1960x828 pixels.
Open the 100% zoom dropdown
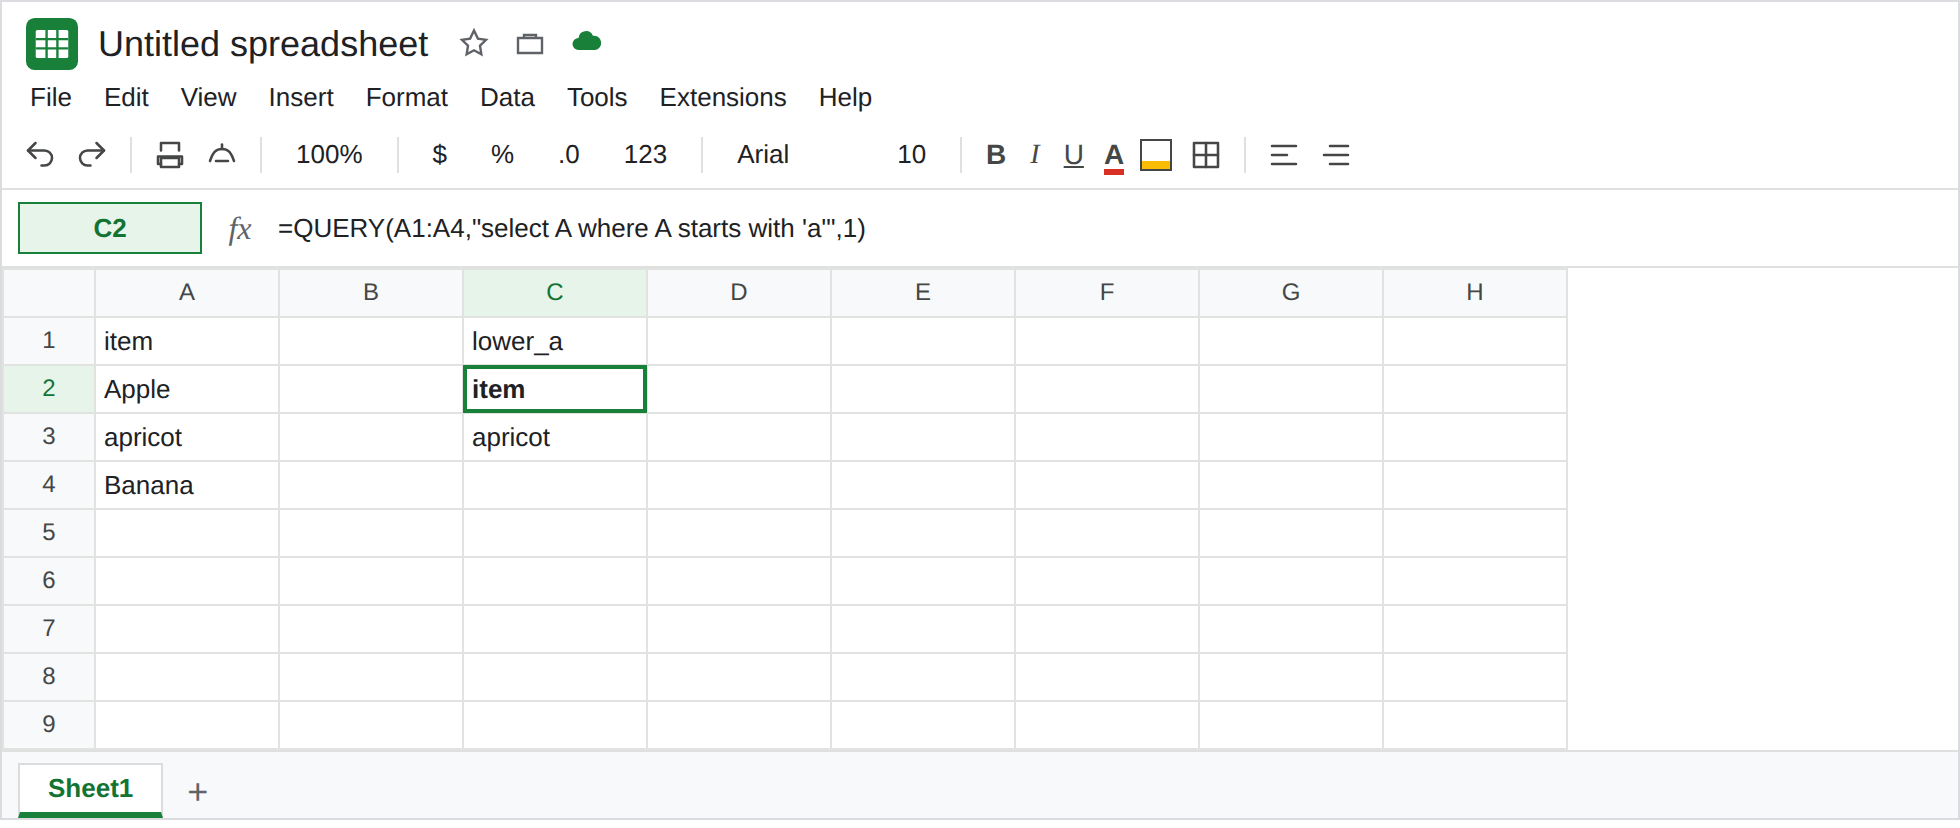(329, 155)
